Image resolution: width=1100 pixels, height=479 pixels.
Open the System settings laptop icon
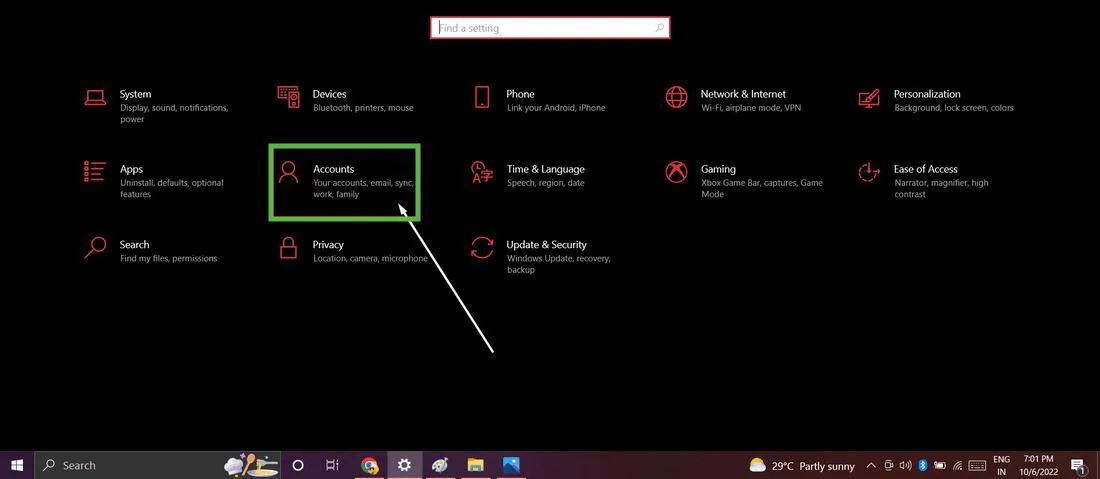(x=95, y=97)
